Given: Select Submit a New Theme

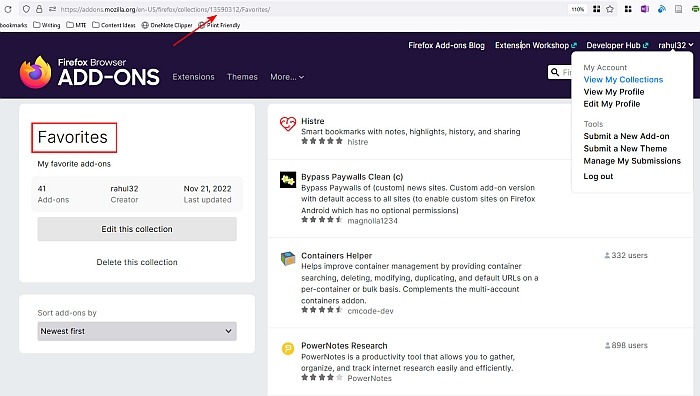Looking at the screenshot, I should click(x=625, y=148).
